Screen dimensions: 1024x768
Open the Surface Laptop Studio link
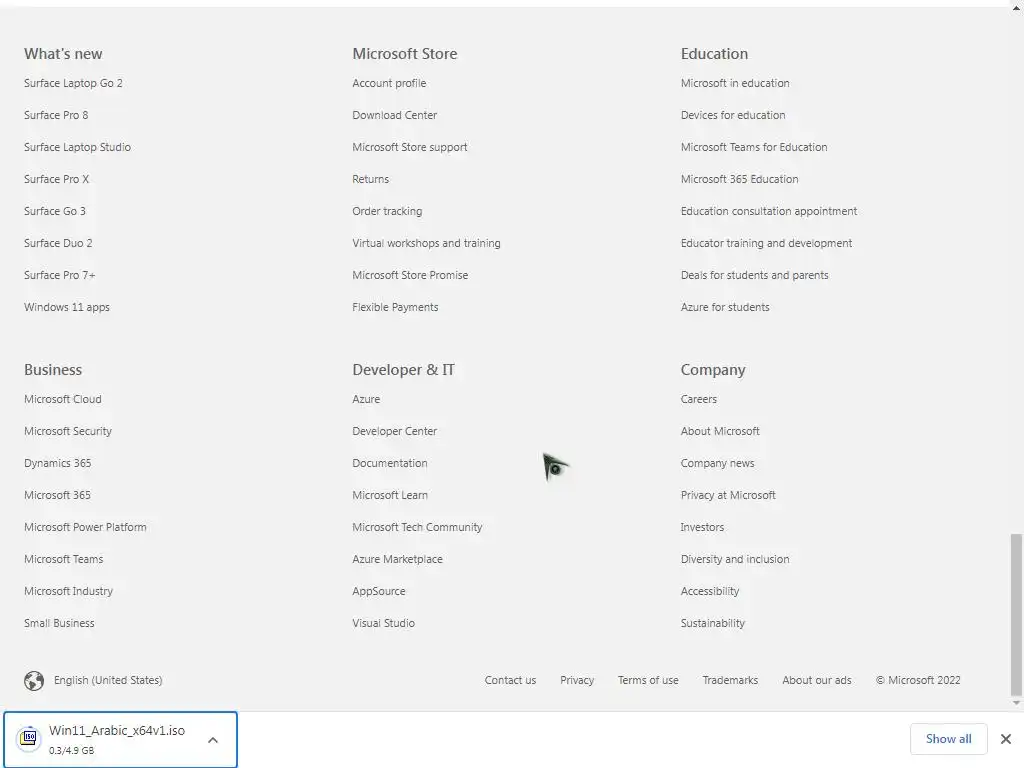point(77,147)
